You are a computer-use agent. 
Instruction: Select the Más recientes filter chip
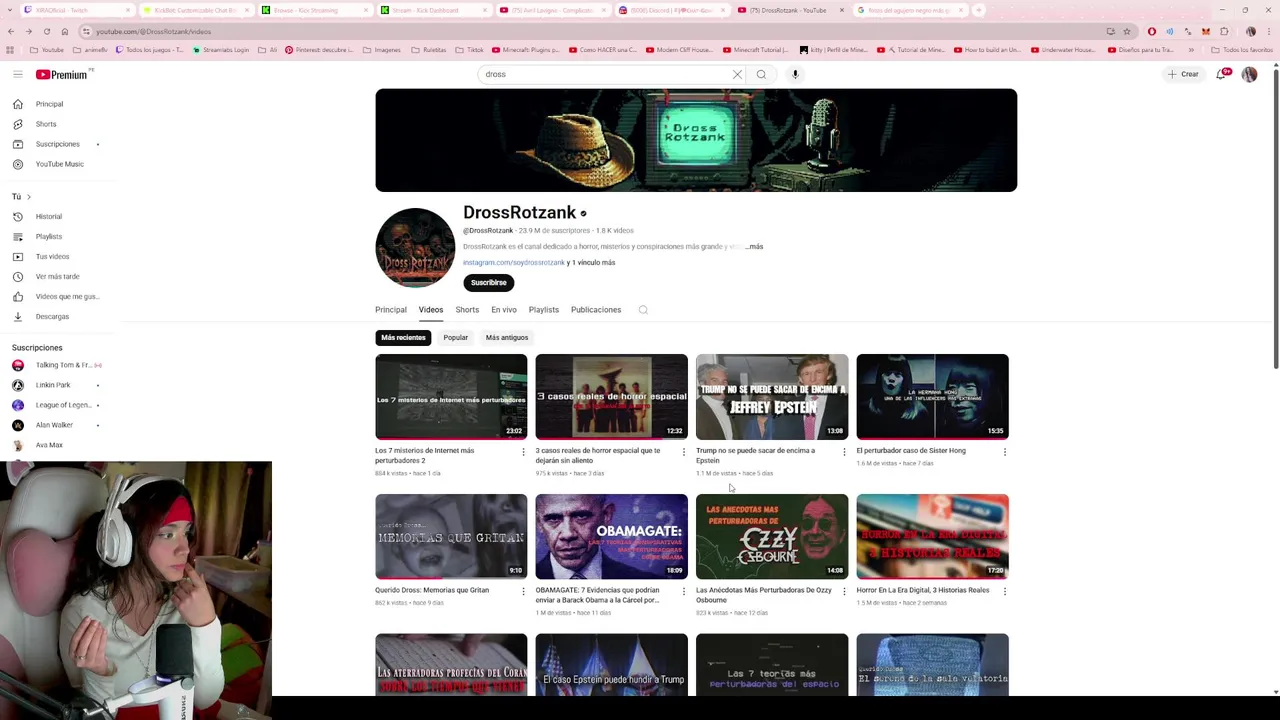tap(403, 338)
